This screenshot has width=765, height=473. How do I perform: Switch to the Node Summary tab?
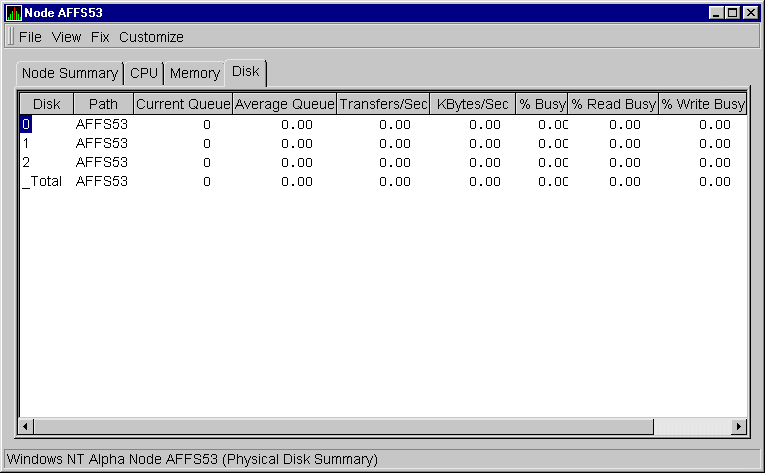[70, 73]
